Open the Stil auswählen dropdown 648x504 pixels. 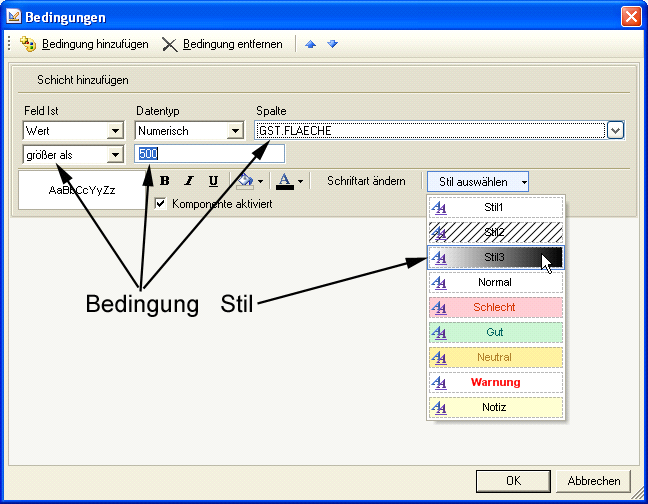(x=478, y=181)
